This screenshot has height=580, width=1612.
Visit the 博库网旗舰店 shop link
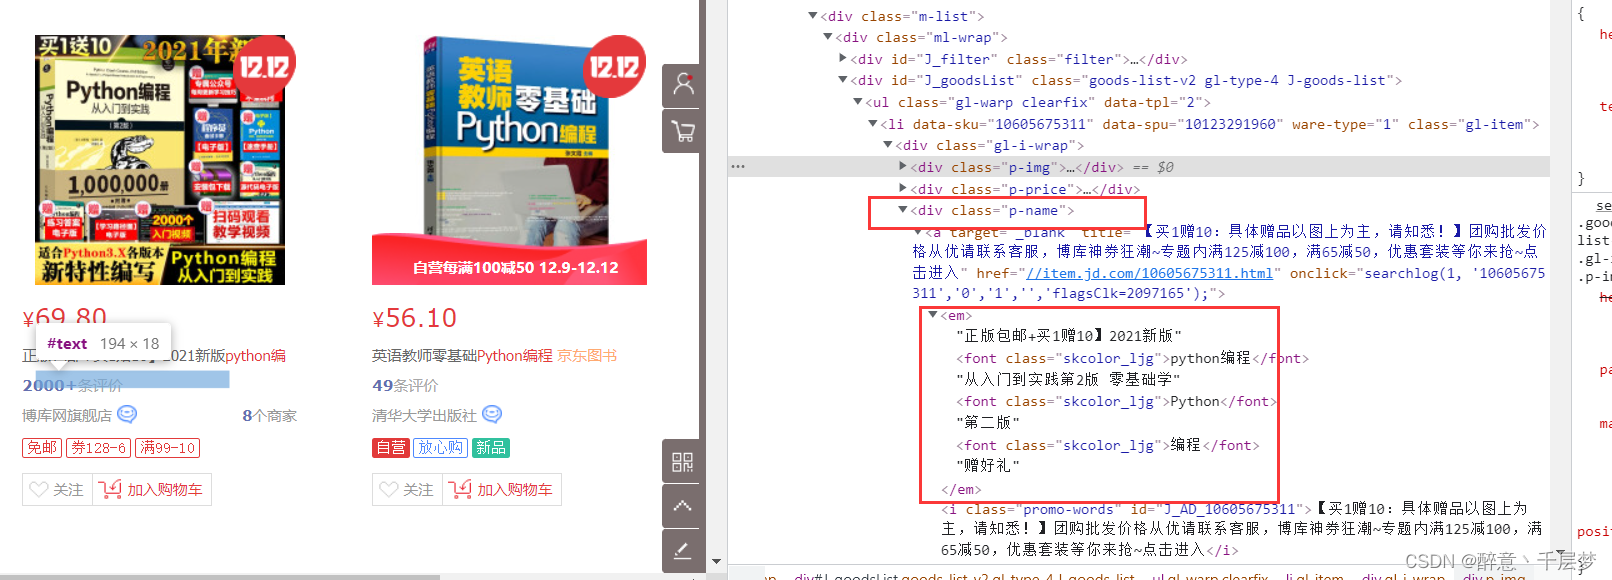pyautogui.click(x=67, y=415)
